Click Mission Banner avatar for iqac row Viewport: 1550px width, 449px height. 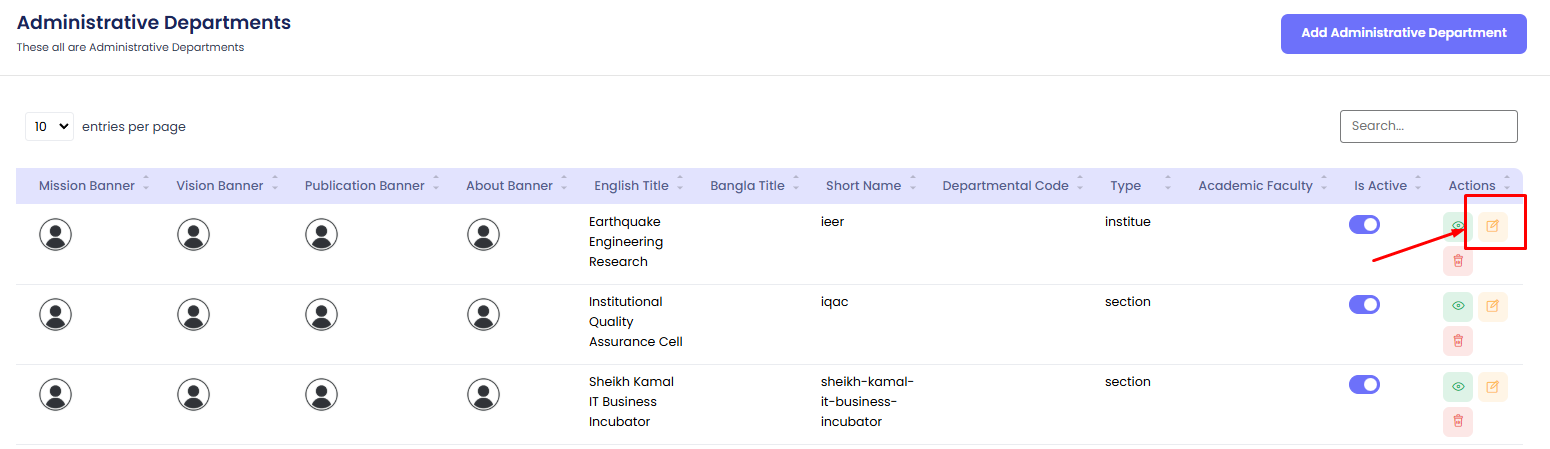point(56,315)
